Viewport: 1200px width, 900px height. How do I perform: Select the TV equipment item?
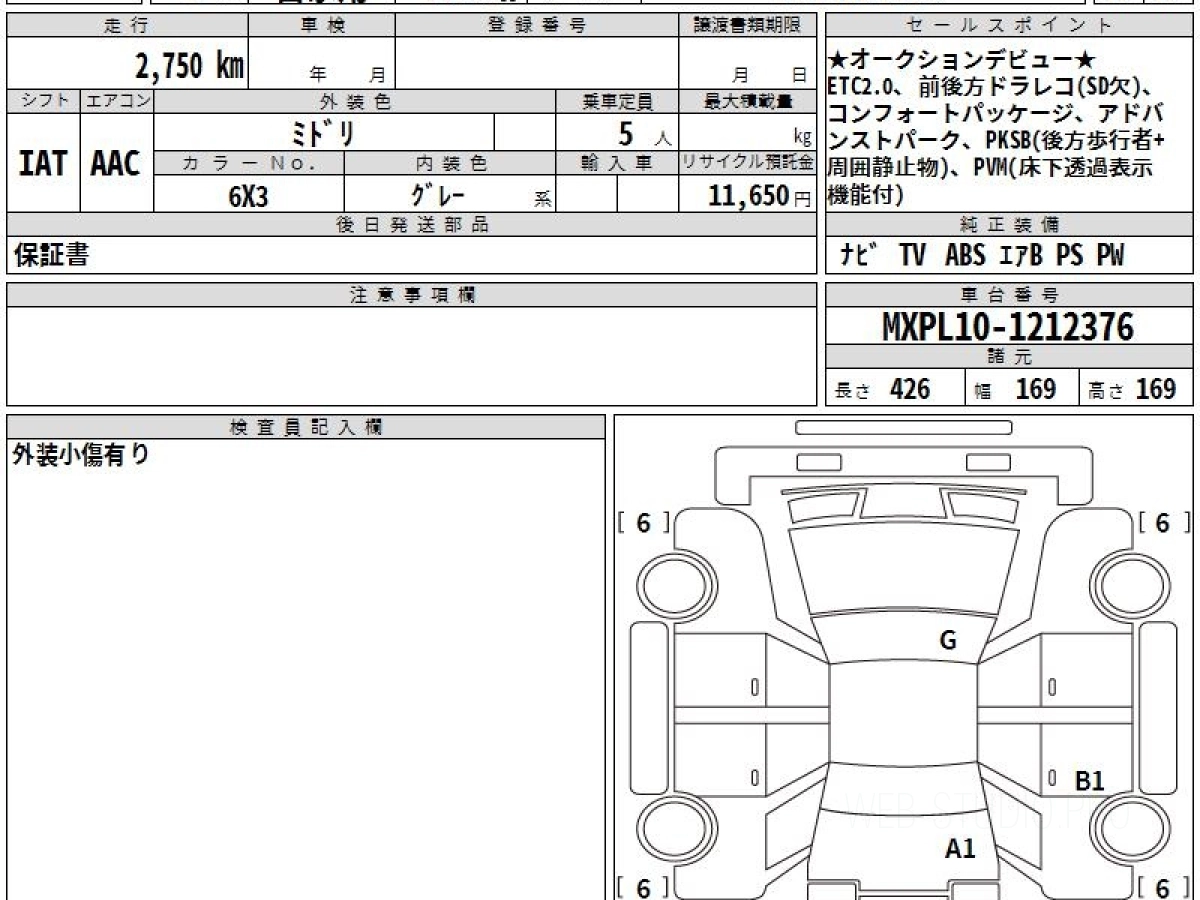click(912, 256)
